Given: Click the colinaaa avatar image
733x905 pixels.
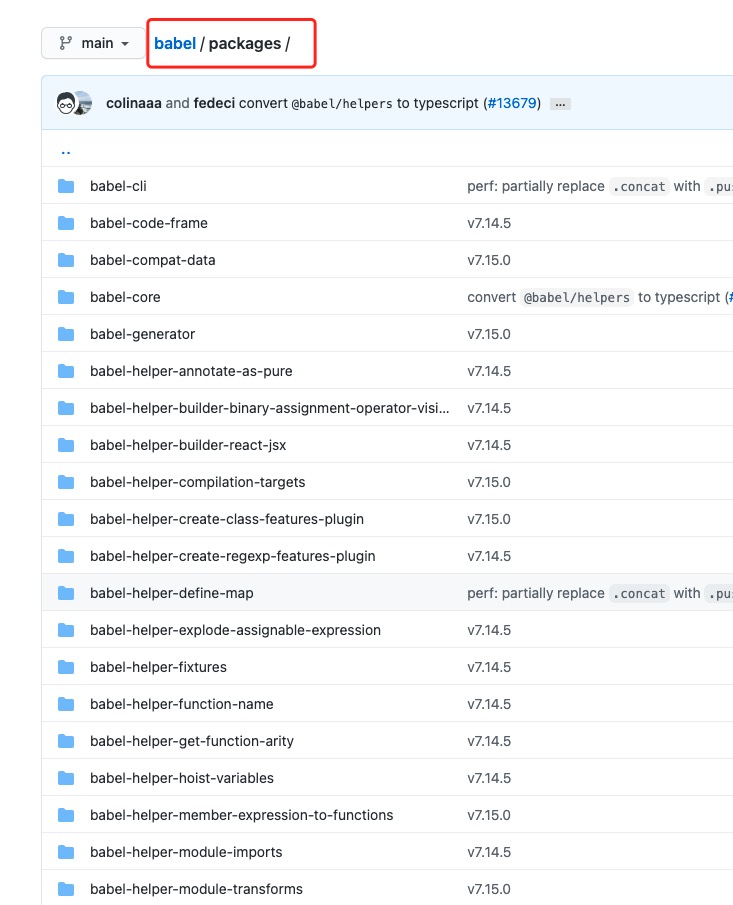Looking at the screenshot, I should click(66, 104).
